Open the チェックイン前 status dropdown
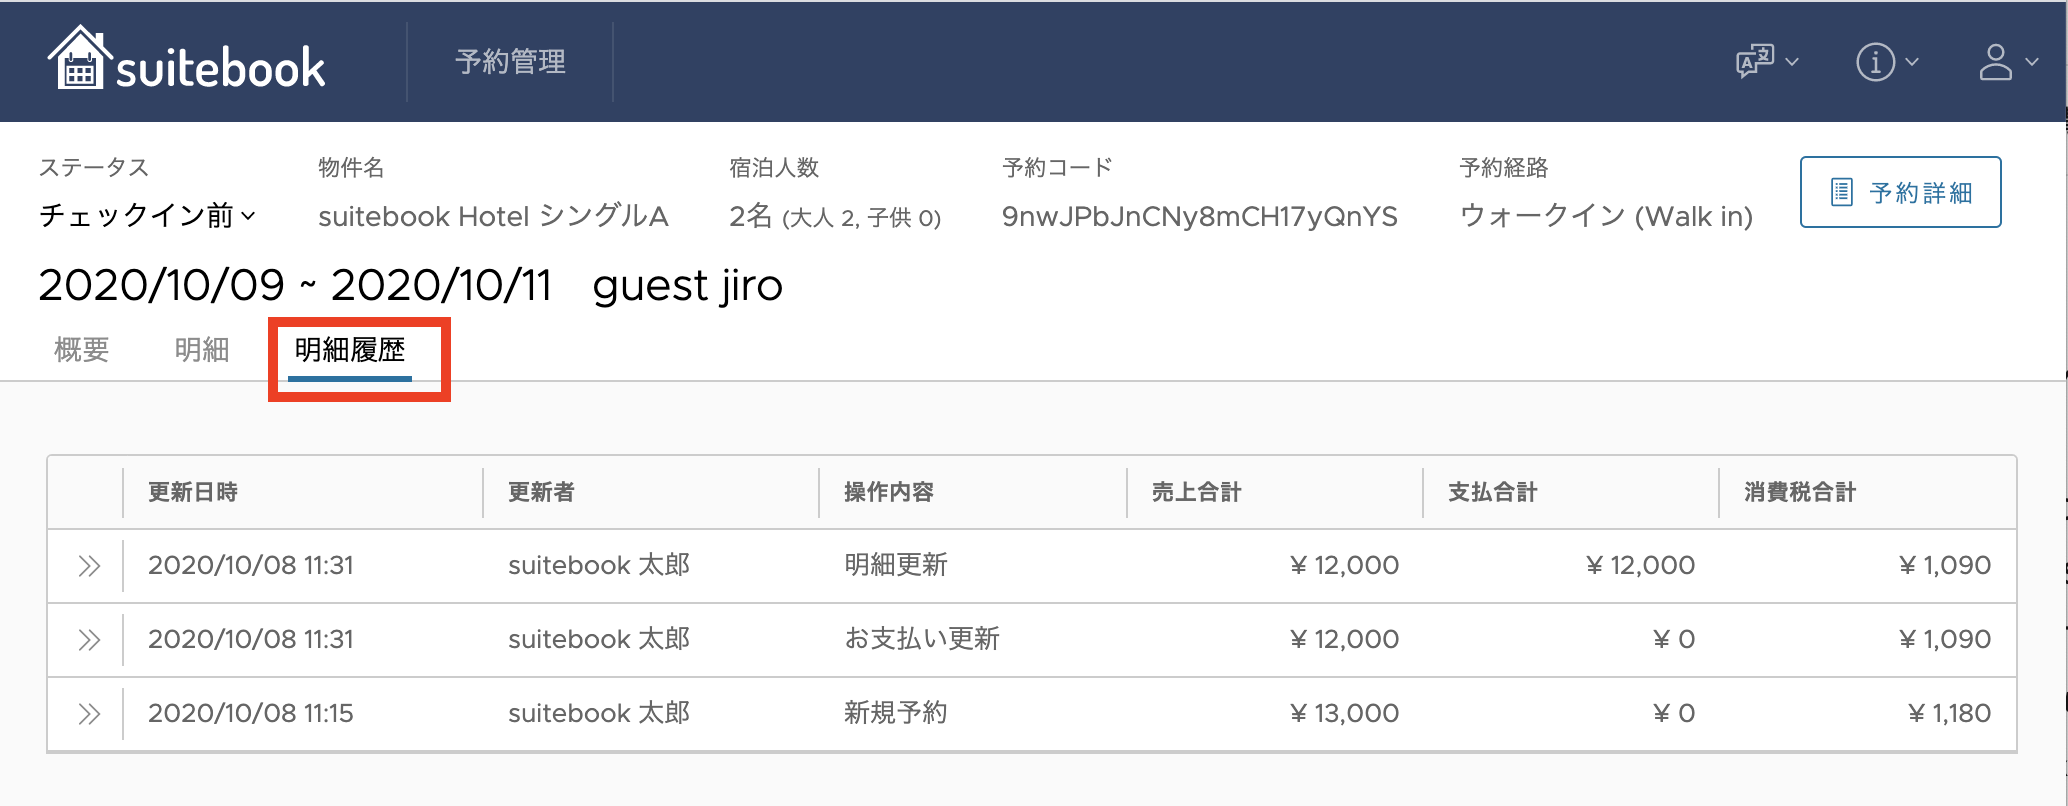The height and width of the screenshot is (806, 2068). [x=147, y=215]
